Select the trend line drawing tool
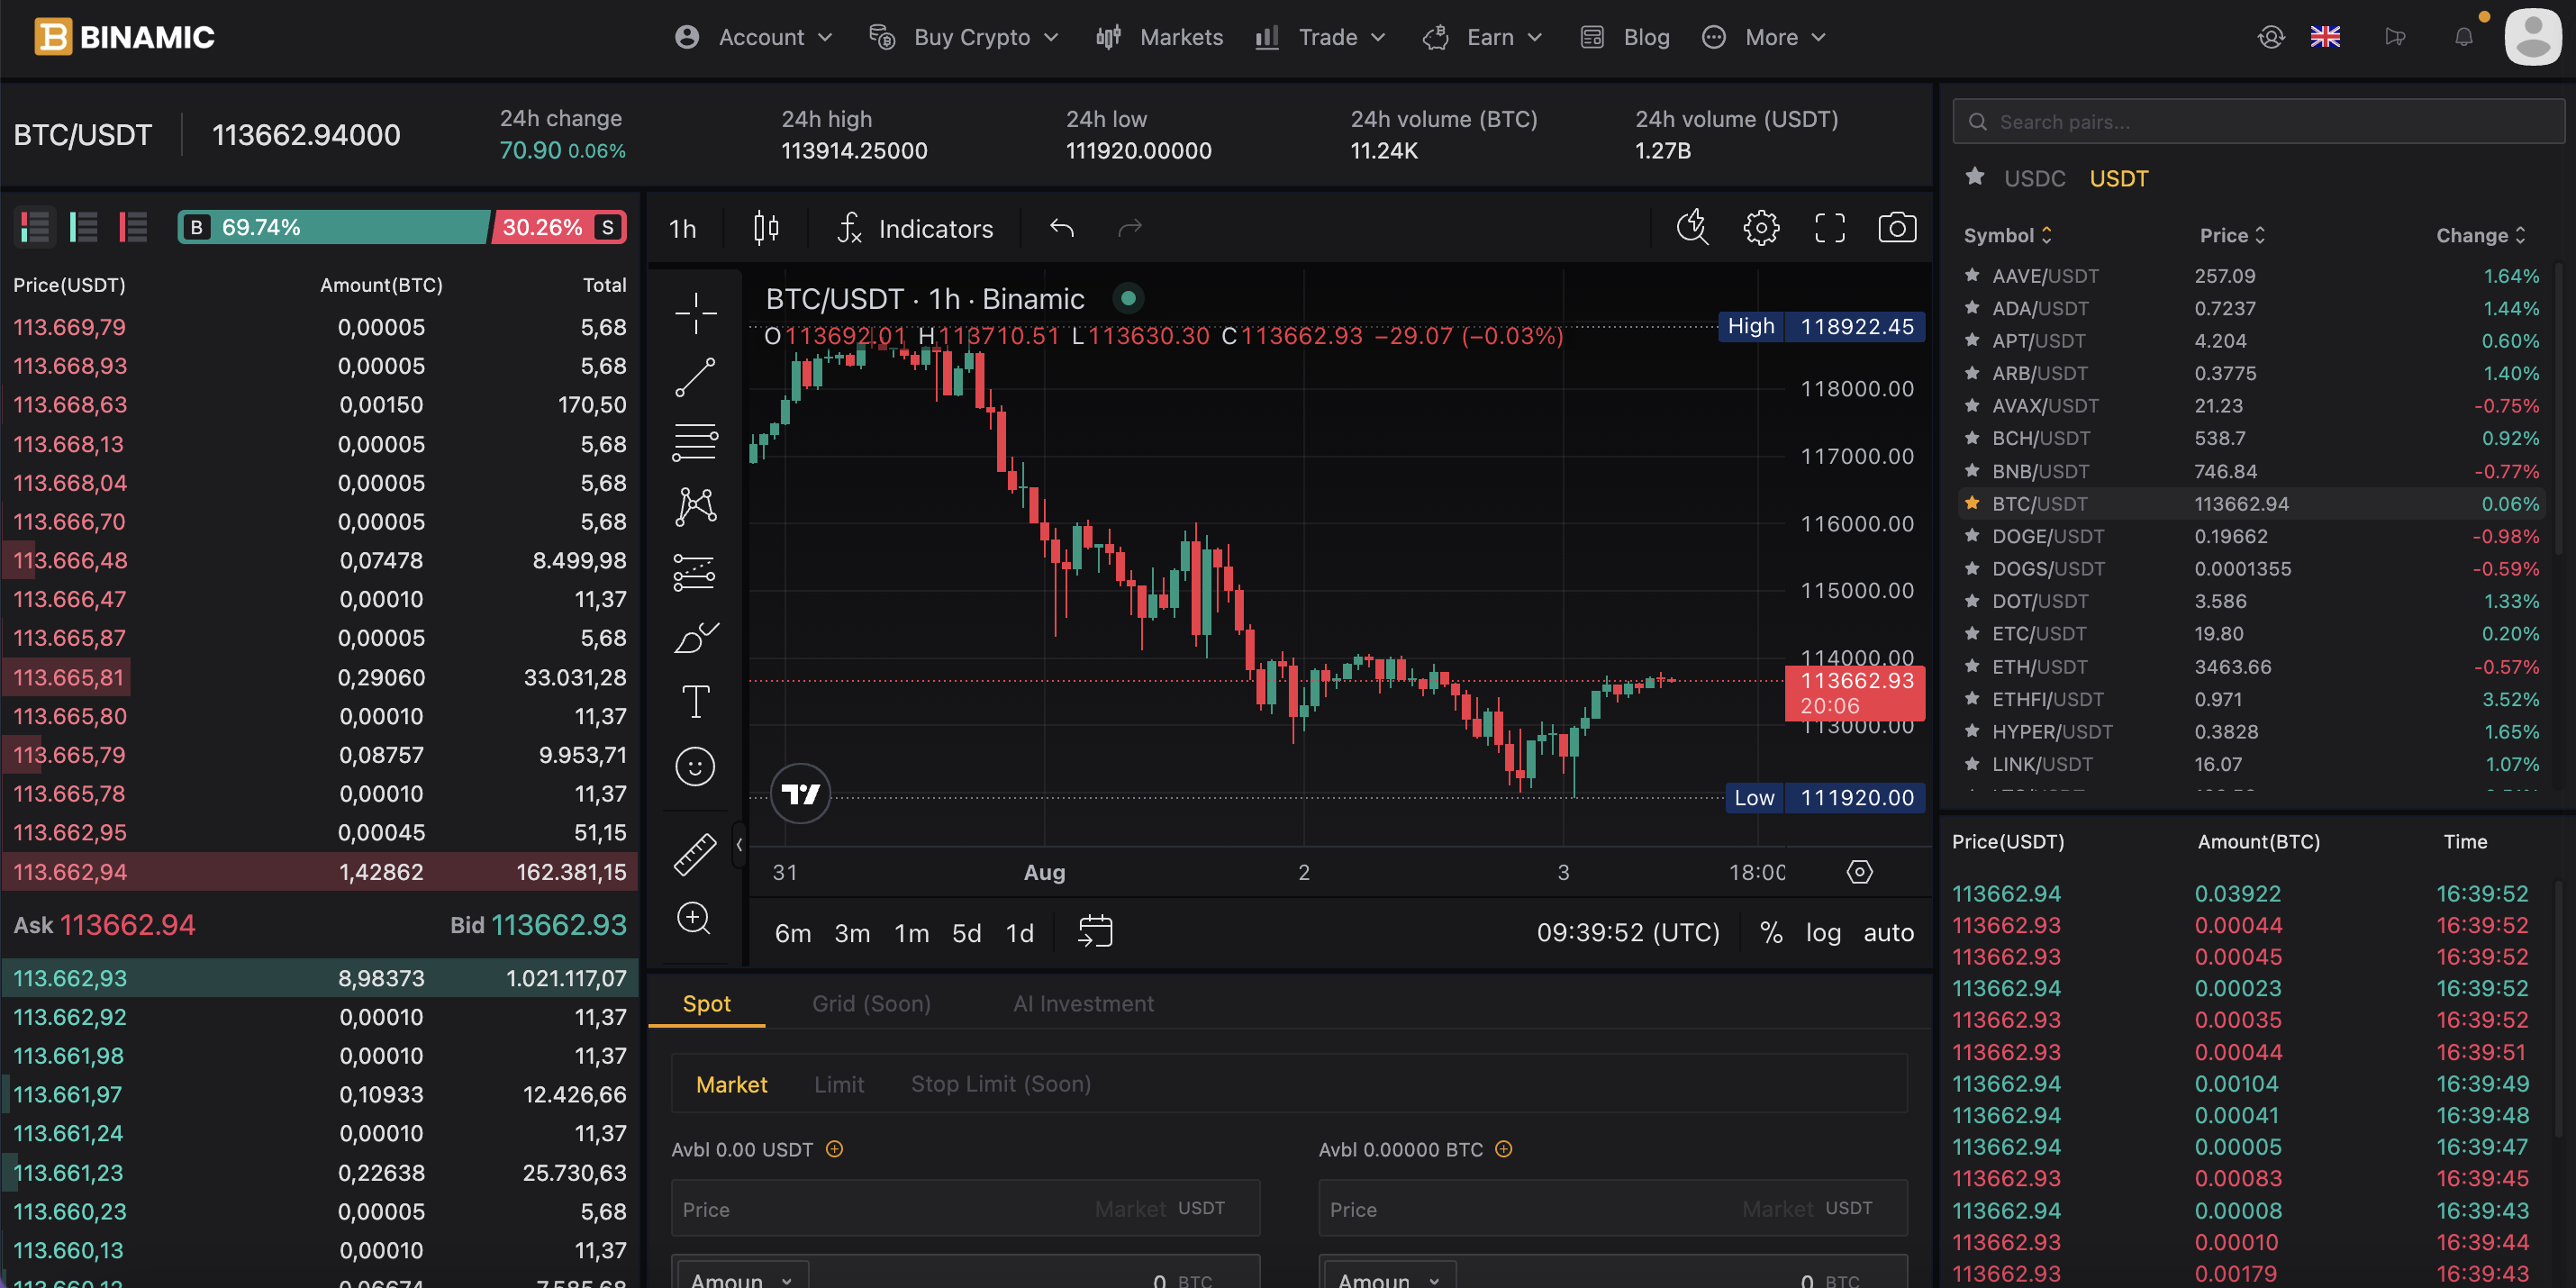2576x1288 pixels. [695, 377]
